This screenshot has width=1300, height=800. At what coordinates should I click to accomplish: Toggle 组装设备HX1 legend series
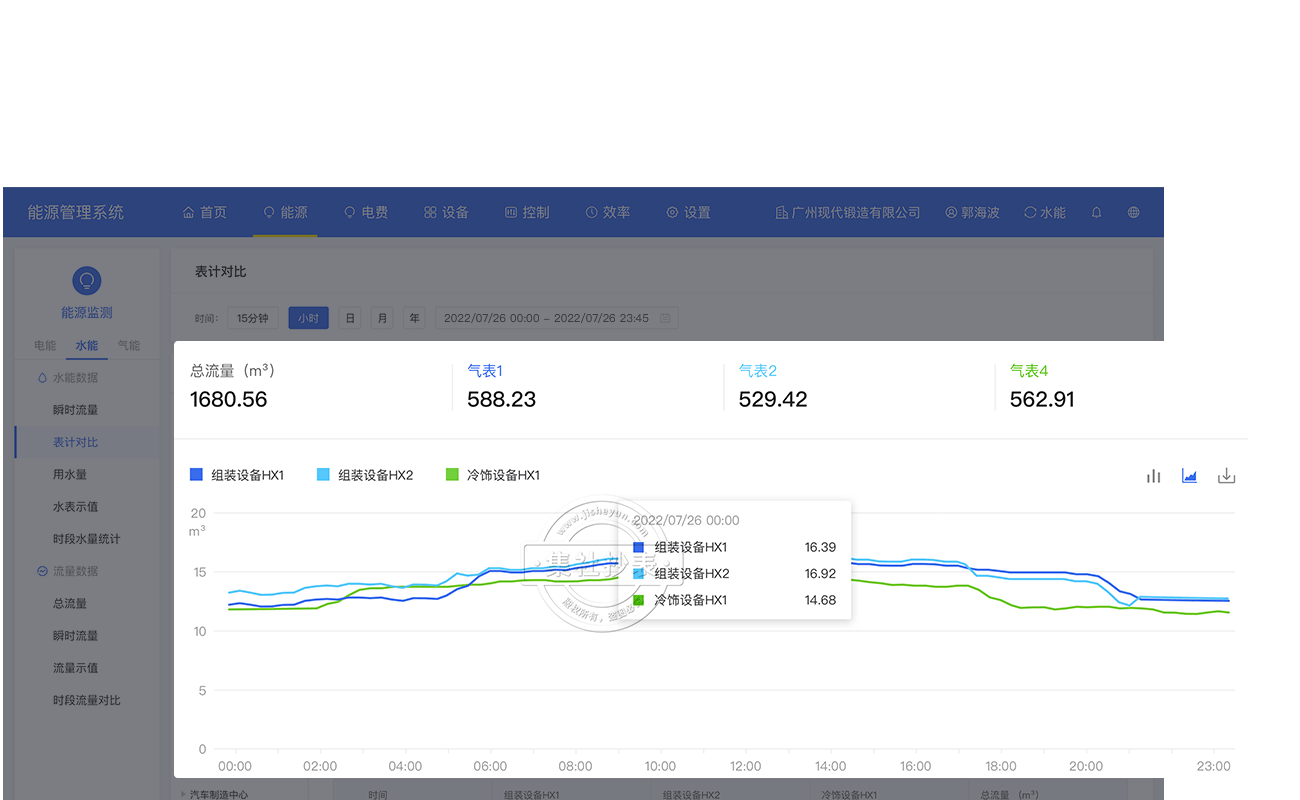(237, 475)
